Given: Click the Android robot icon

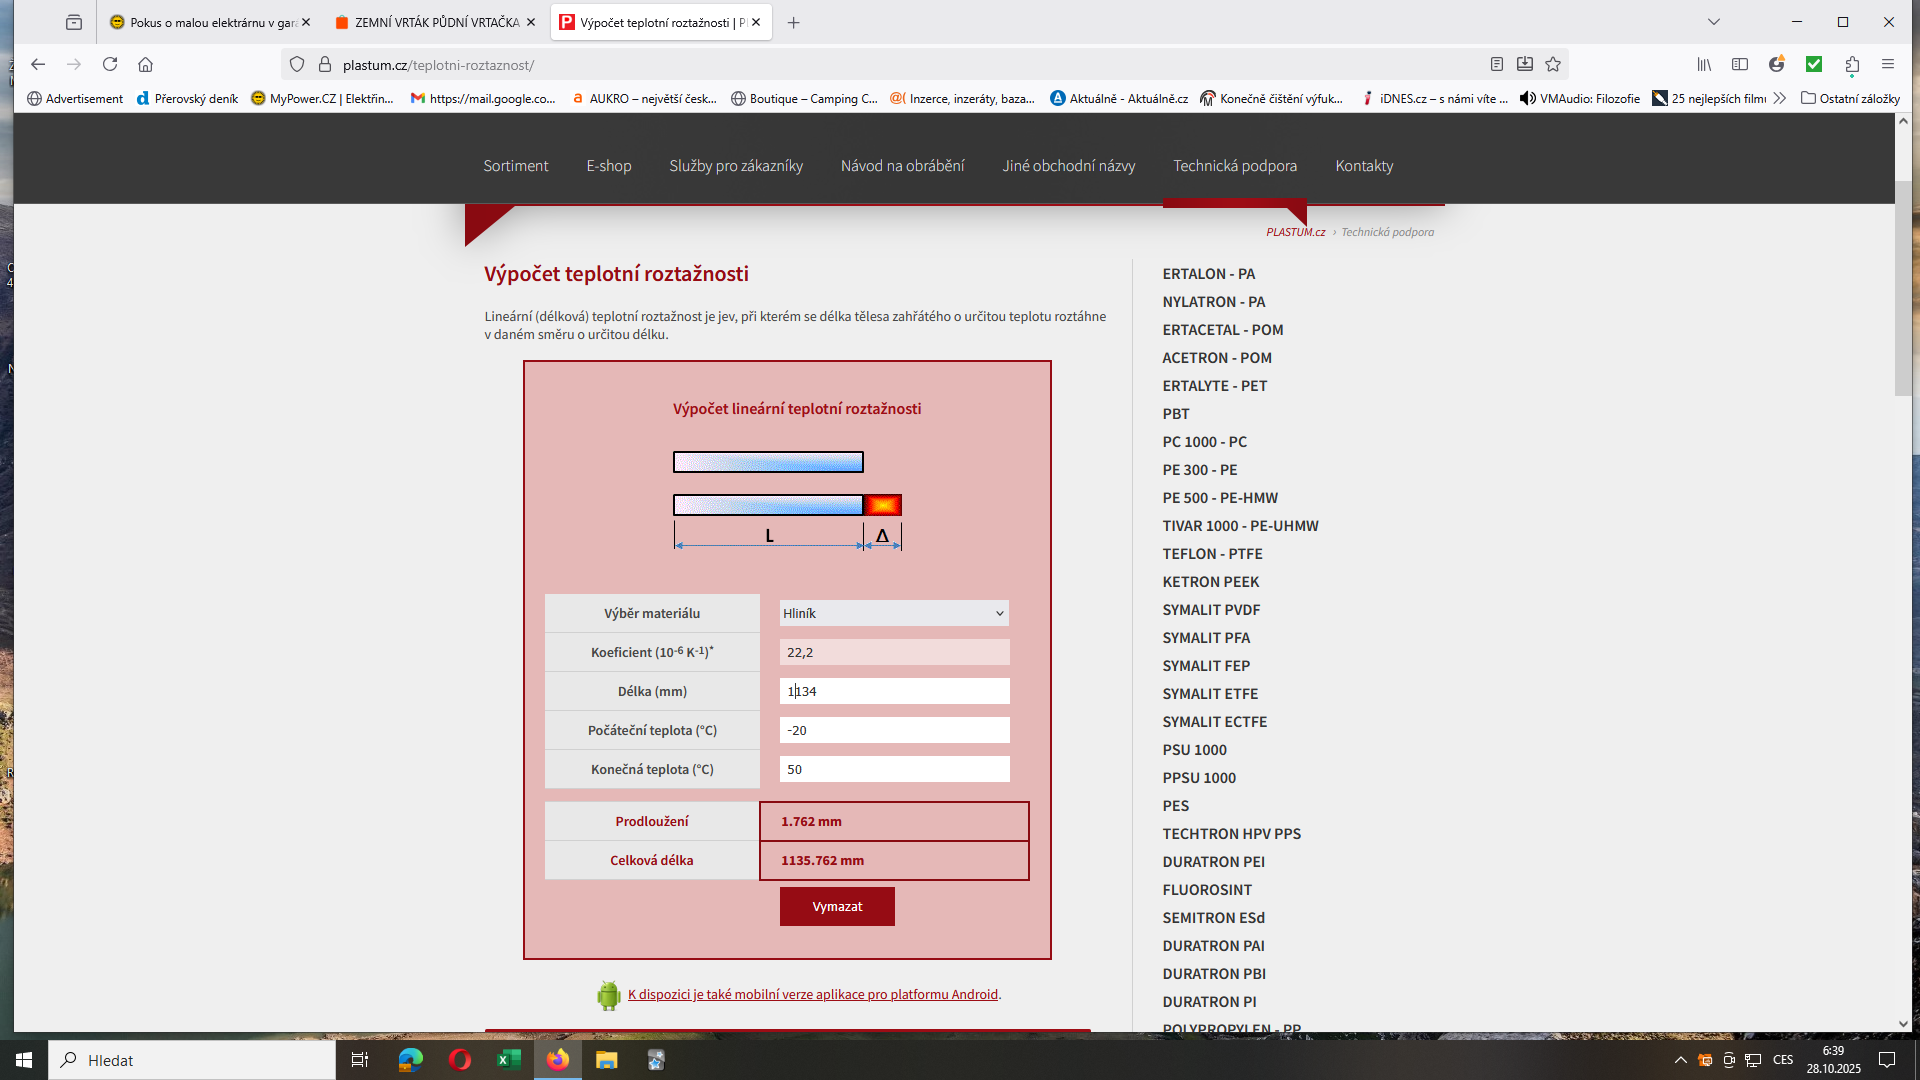Looking at the screenshot, I should pos(608,995).
